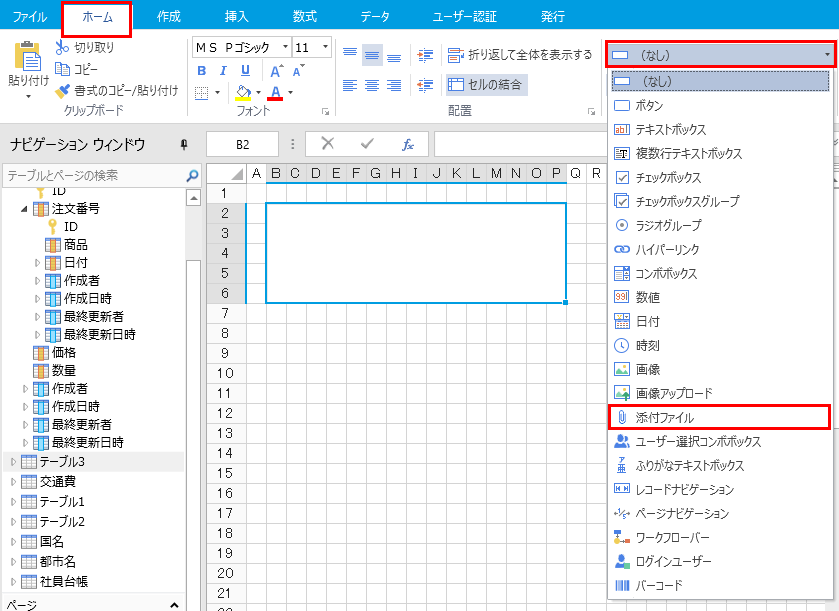
Task: Open the ファイル tab
Action: tap(29, 17)
